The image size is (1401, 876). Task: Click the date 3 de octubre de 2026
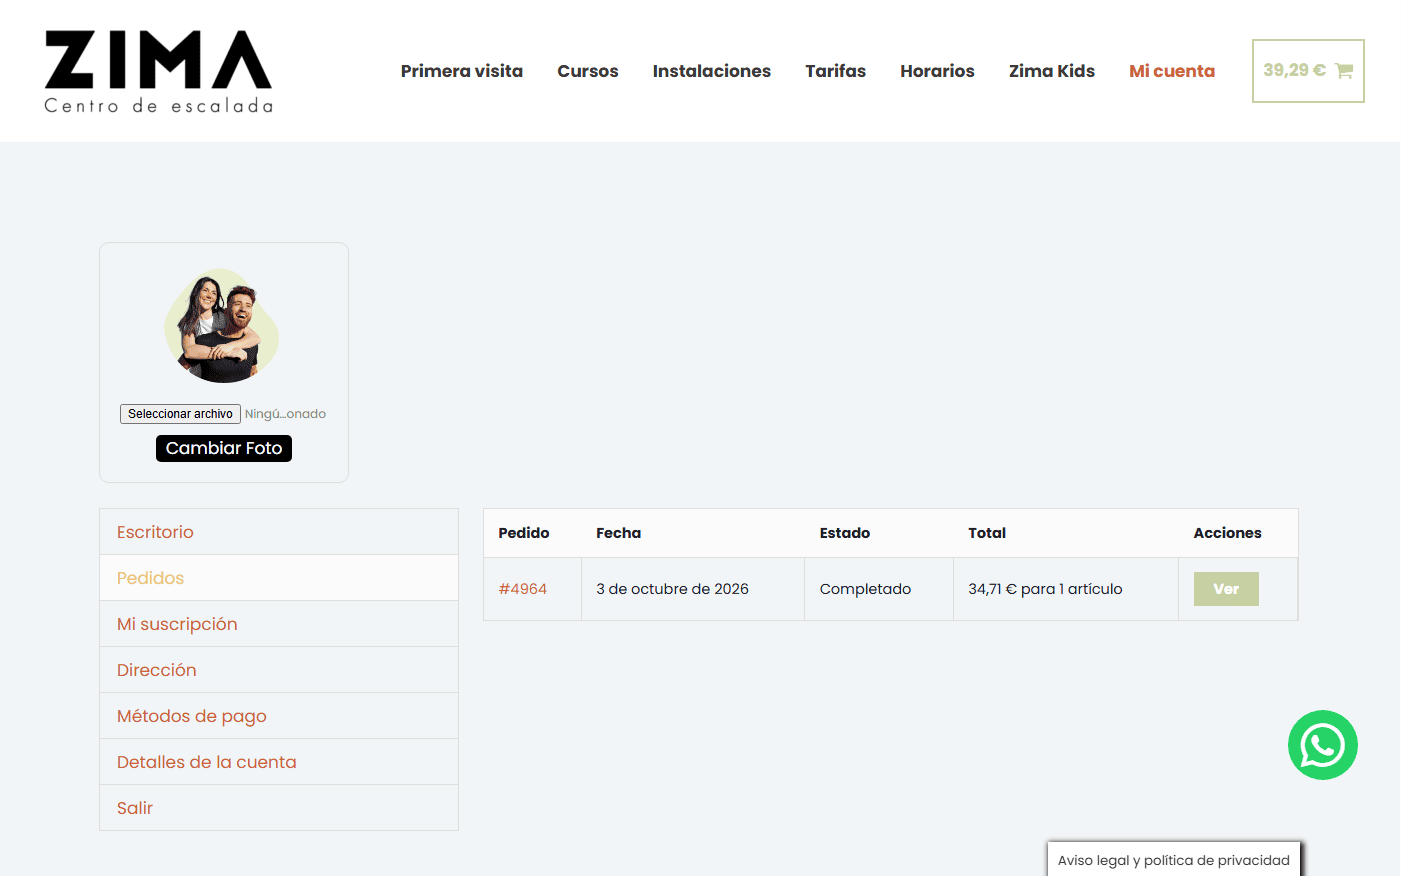pos(672,589)
